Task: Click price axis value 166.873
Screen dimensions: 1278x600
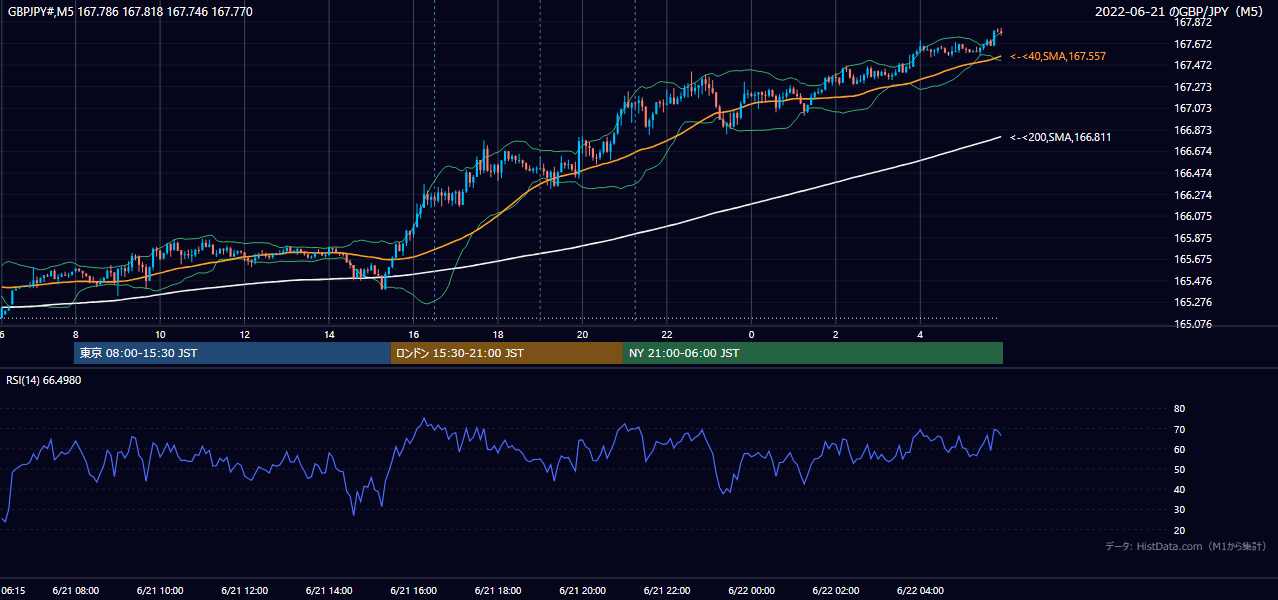Action: pyautogui.click(x=1192, y=130)
